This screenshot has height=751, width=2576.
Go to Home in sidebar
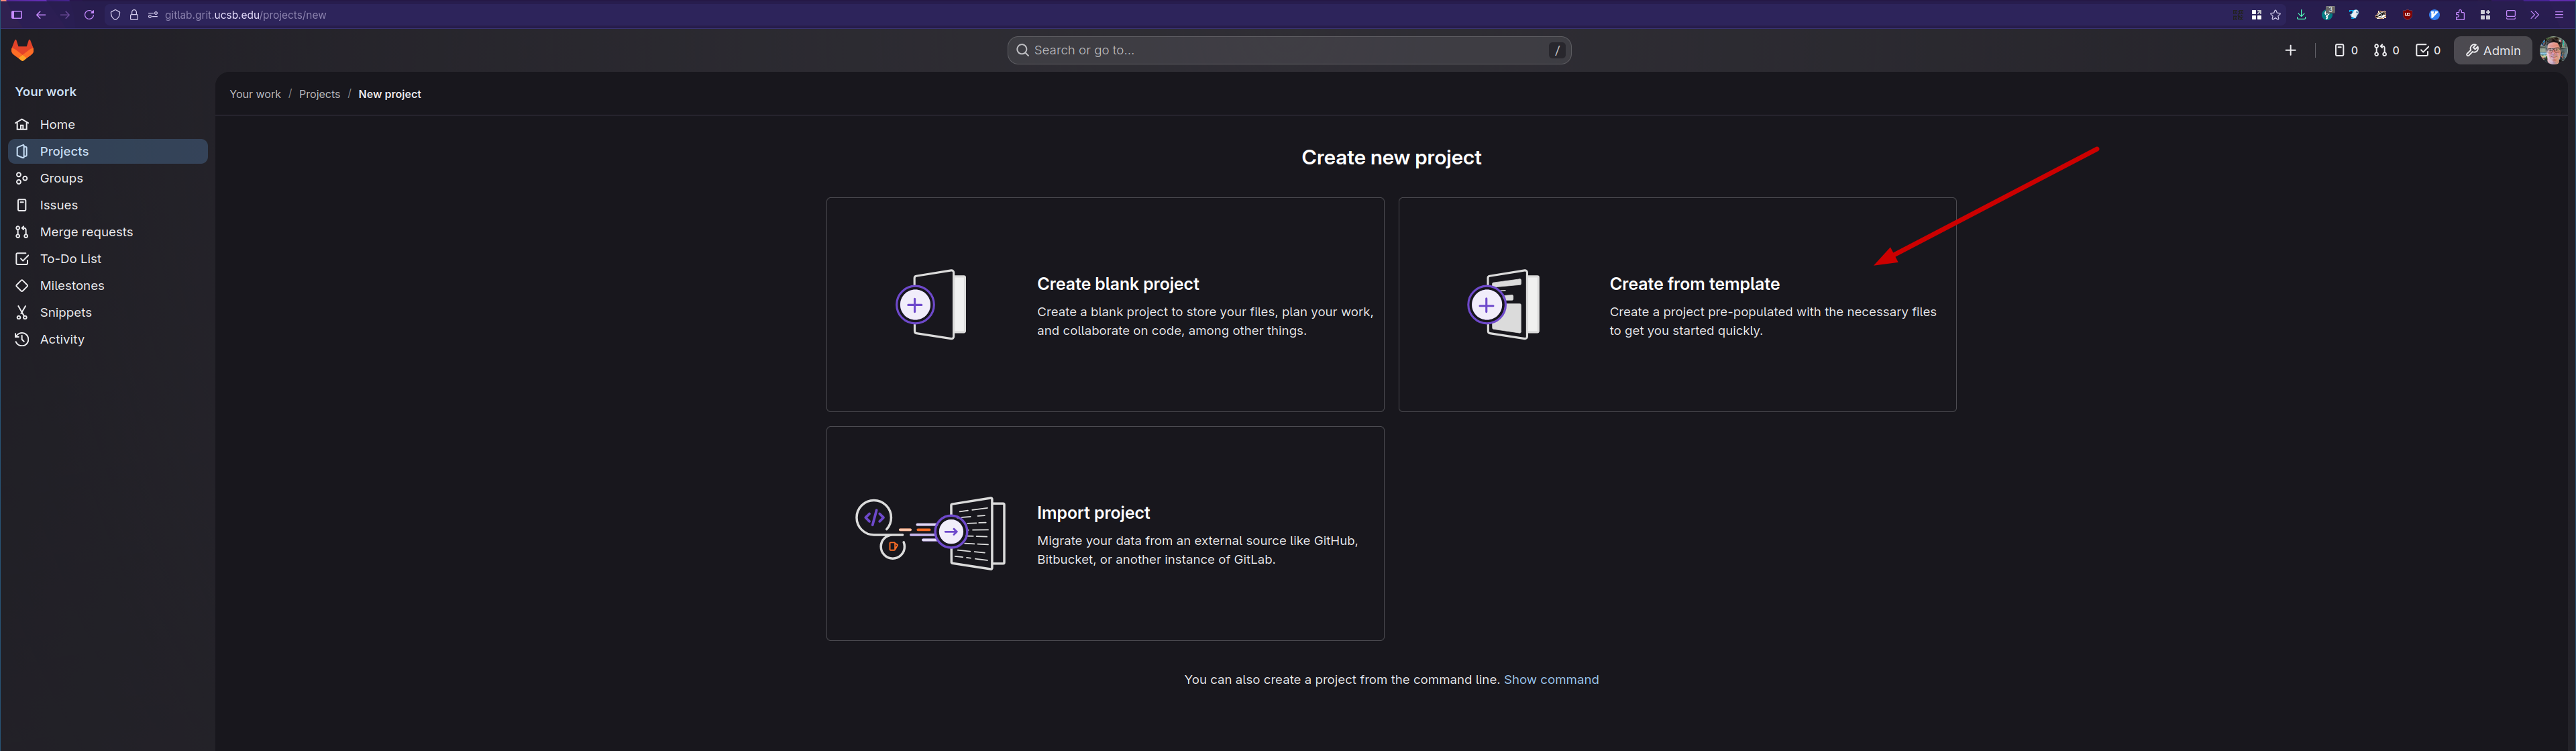tap(57, 124)
